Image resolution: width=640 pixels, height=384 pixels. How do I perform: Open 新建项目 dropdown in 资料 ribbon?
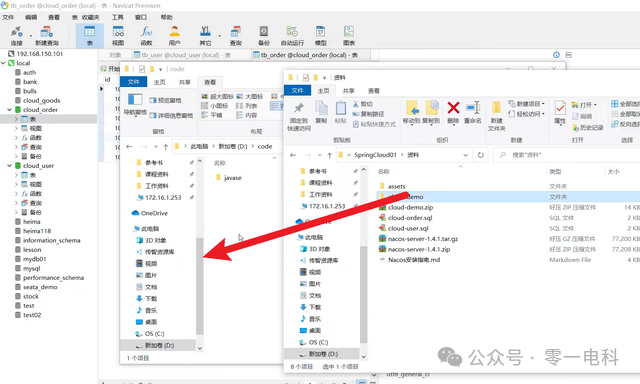point(527,104)
